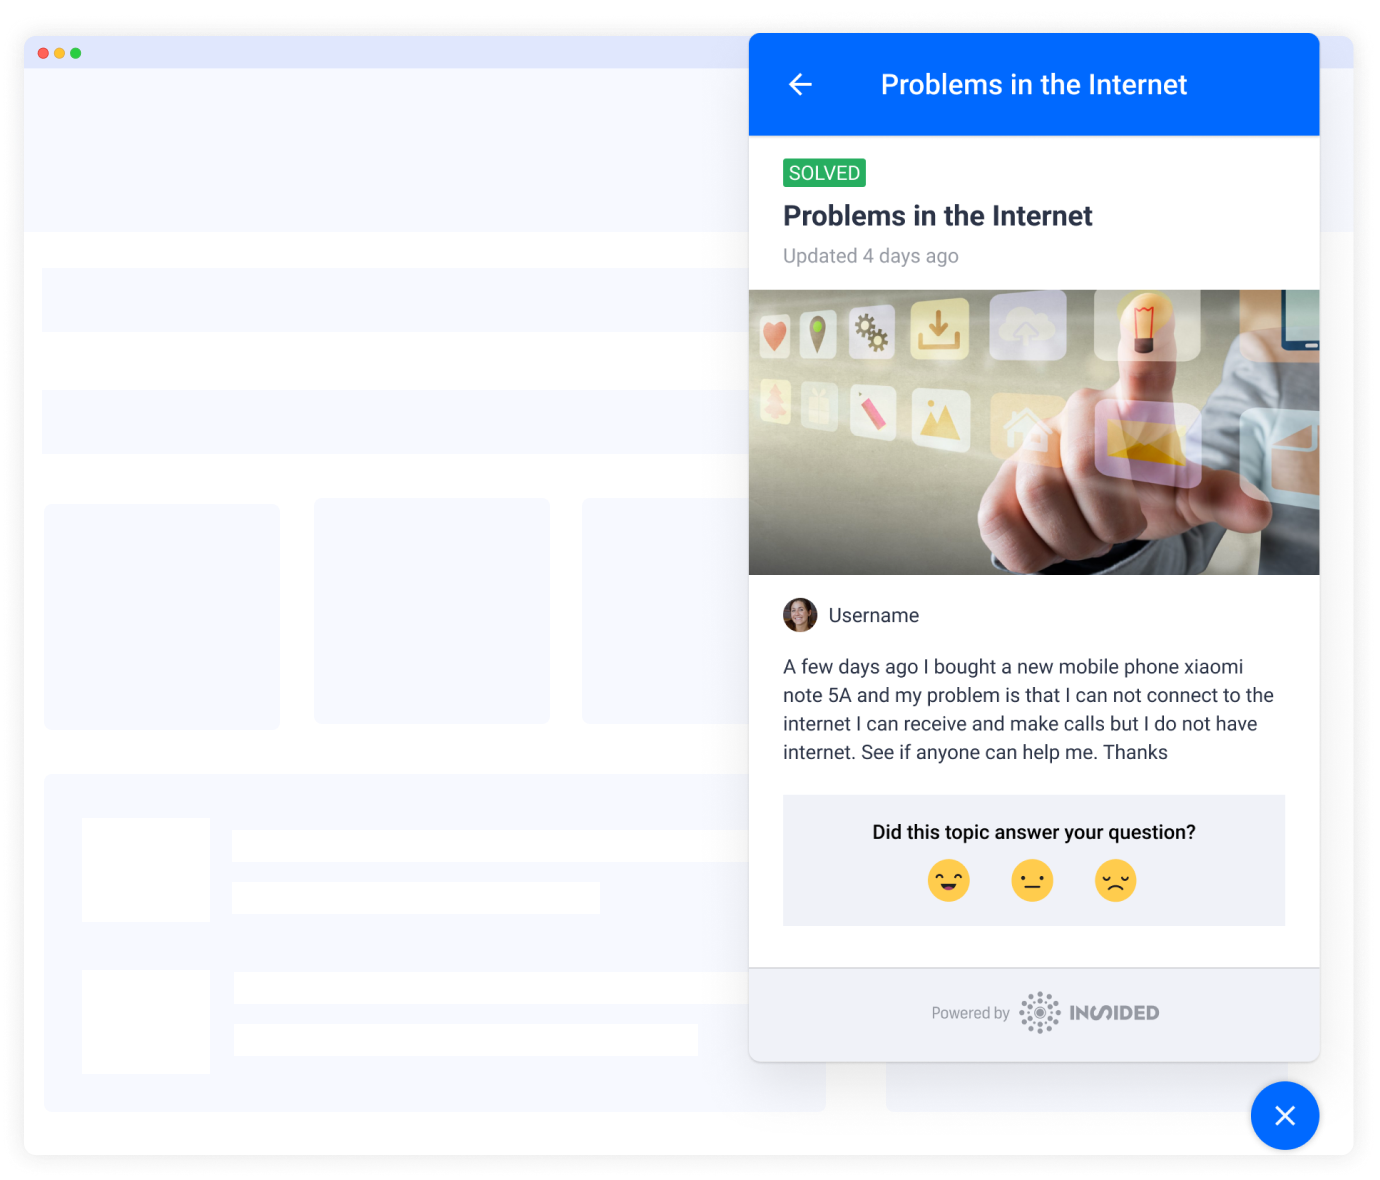Screen dimensions: 1380x1180
Task: Select the happy smiley face rating
Action: 948,881
